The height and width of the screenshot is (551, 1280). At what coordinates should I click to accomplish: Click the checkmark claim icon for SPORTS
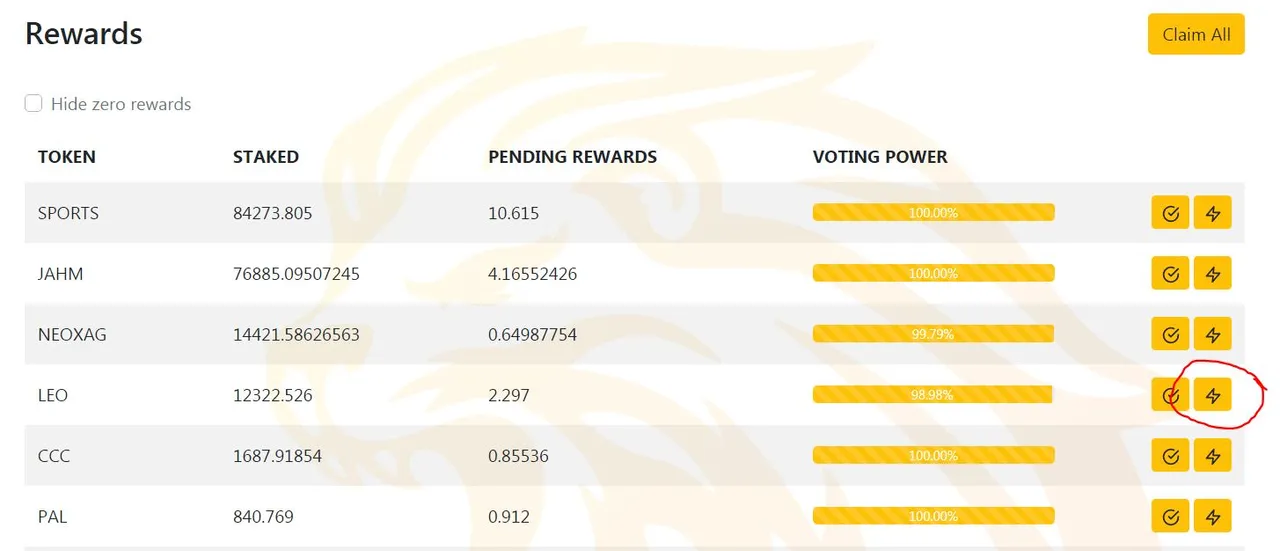1170,213
